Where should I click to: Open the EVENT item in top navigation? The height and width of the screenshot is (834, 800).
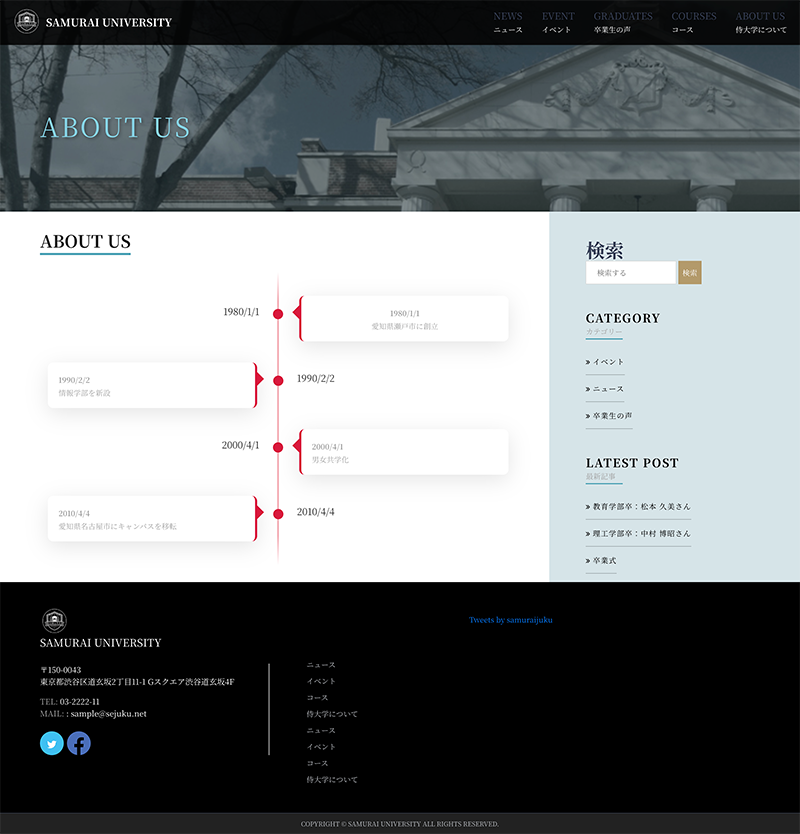point(558,22)
